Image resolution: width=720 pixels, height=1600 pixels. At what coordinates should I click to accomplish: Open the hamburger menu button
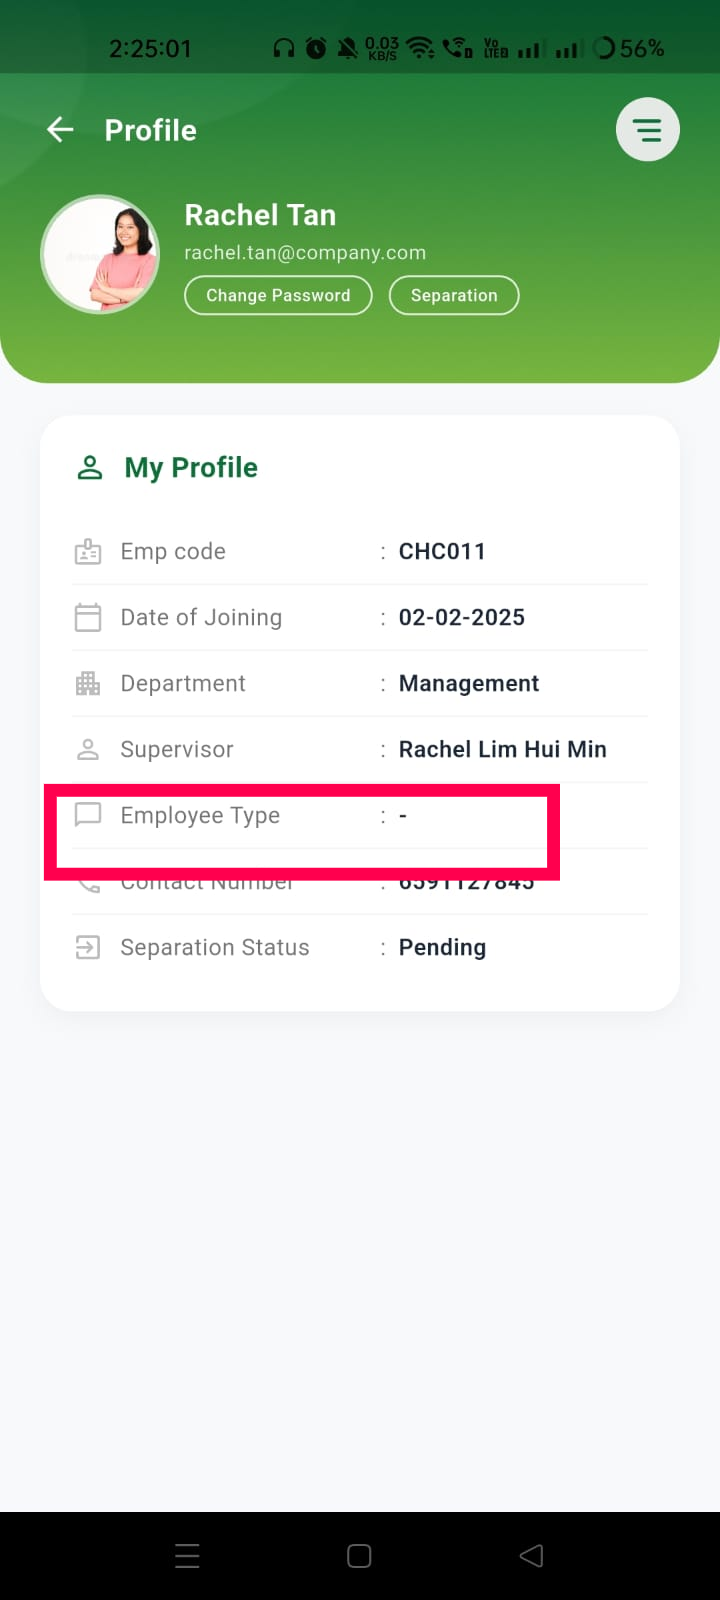click(x=648, y=130)
